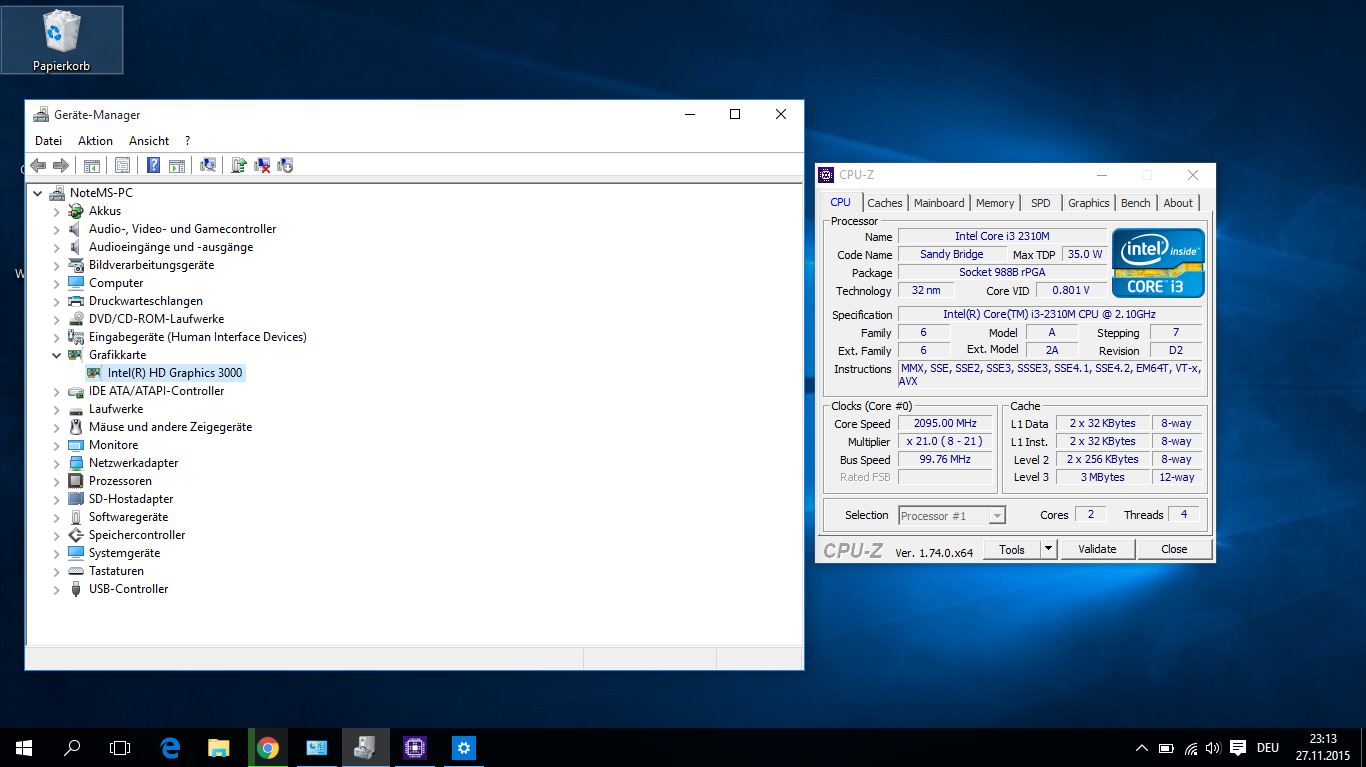Collapse the NoteMS-PC root node
The width and height of the screenshot is (1366, 767).
(38, 193)
